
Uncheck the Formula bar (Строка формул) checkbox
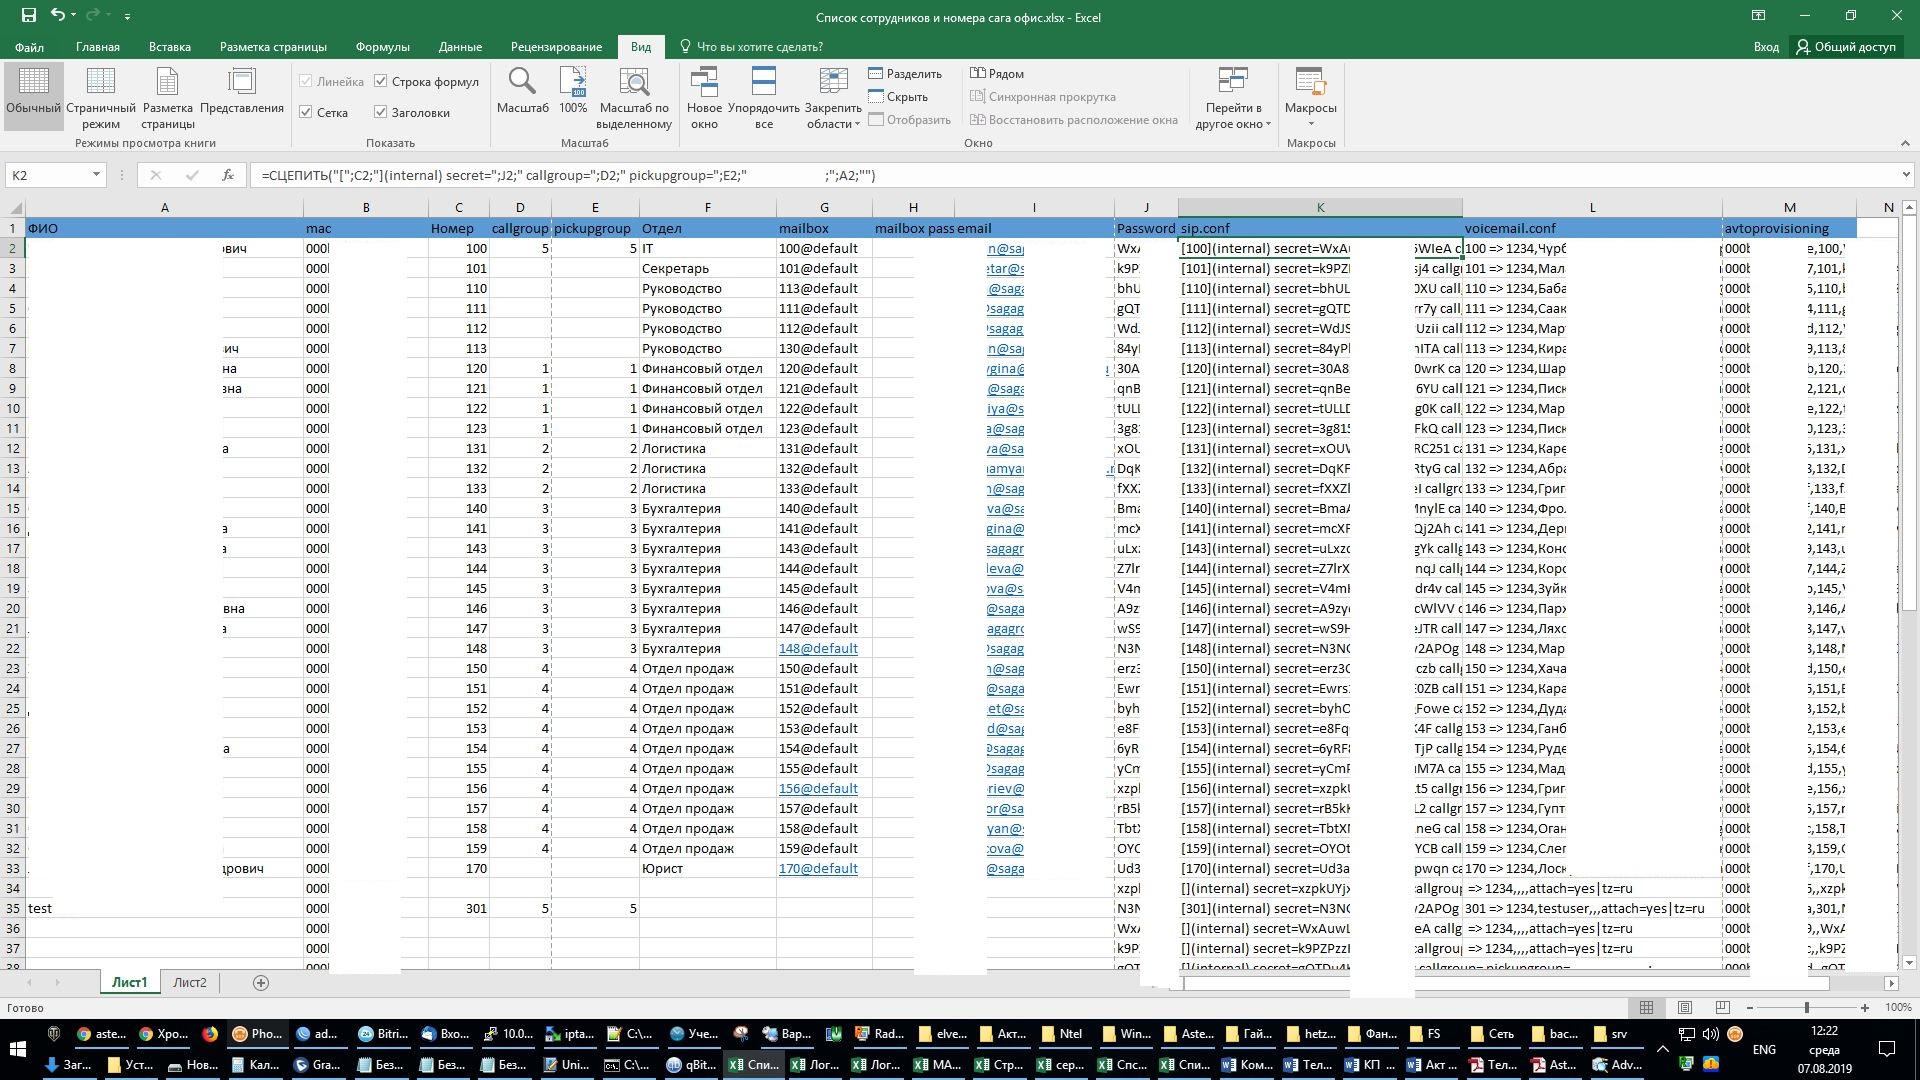(x=381, y=81)
